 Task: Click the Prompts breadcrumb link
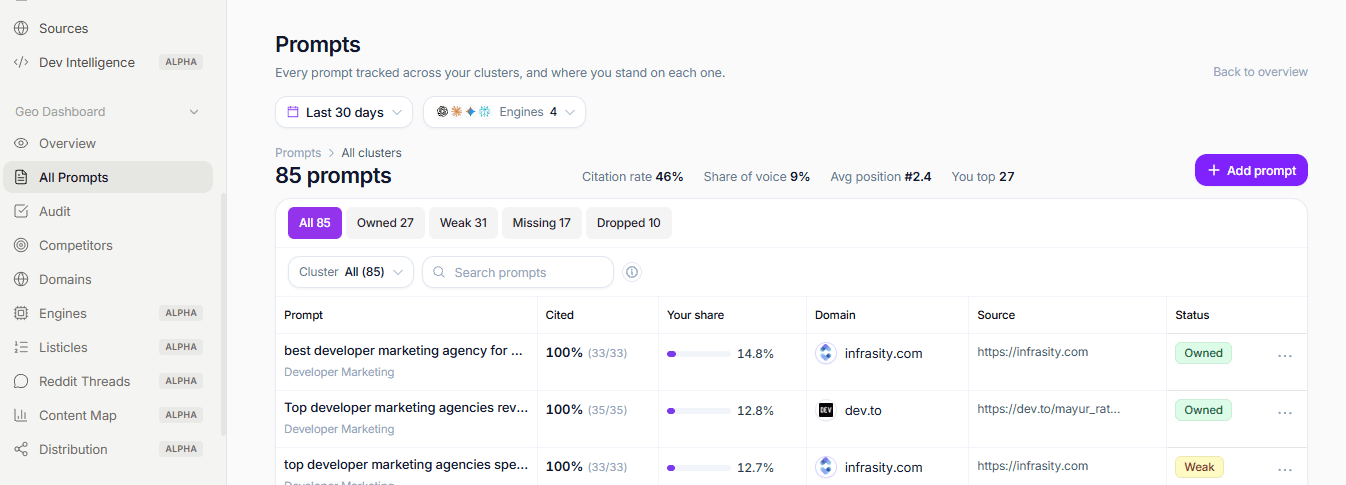pos(298,153)
